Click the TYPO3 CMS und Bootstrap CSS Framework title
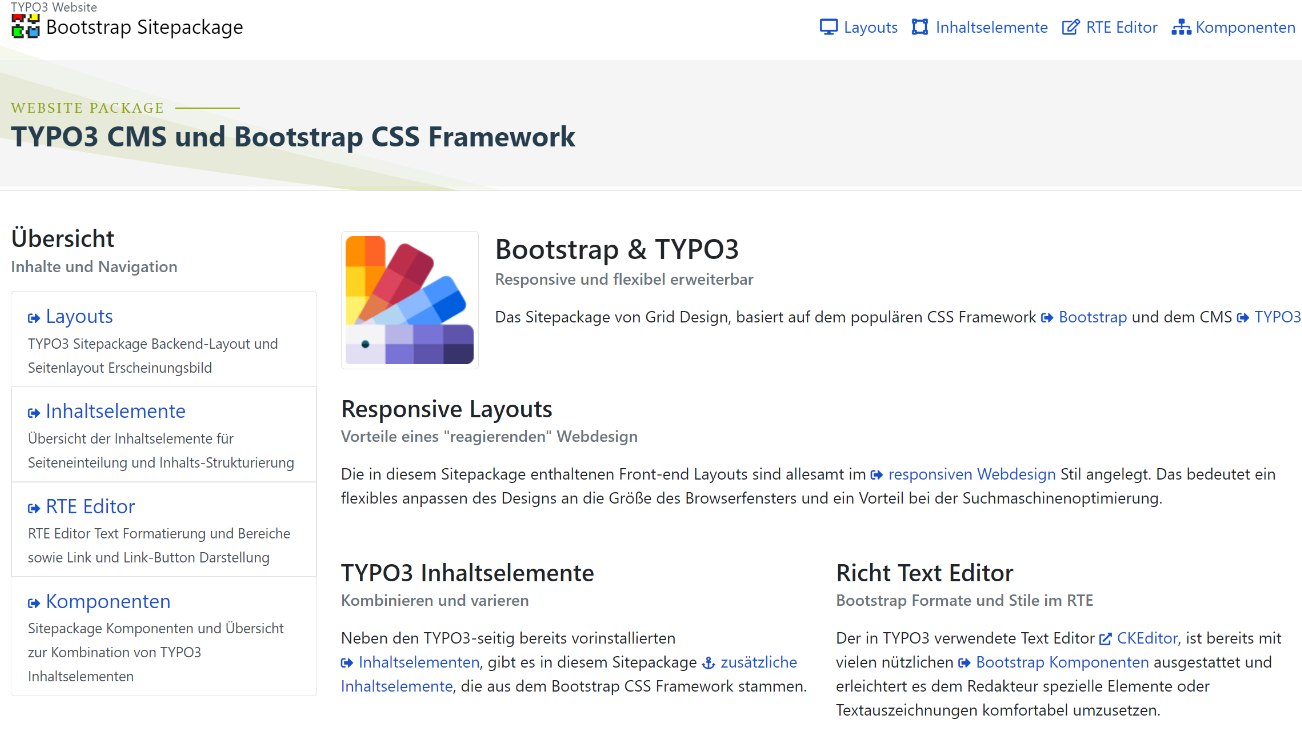The width and height of the screenshot is (1302, 732). 293,137
